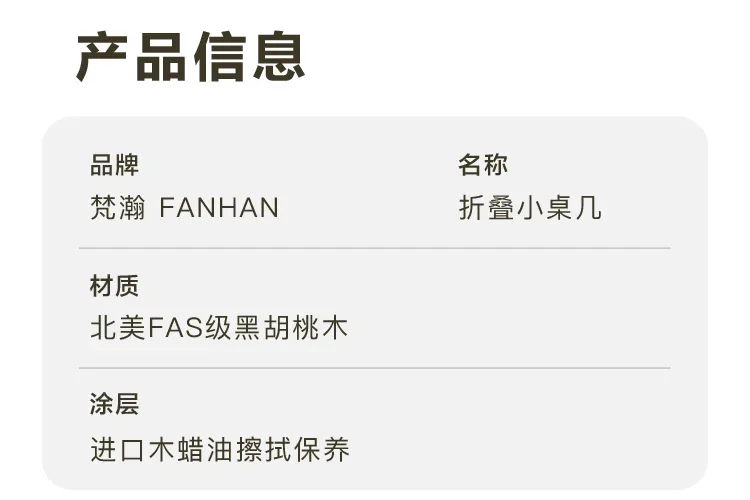Click the 产品信息 heading
Viewport: 750px width, 500px height.
(190, 56)
